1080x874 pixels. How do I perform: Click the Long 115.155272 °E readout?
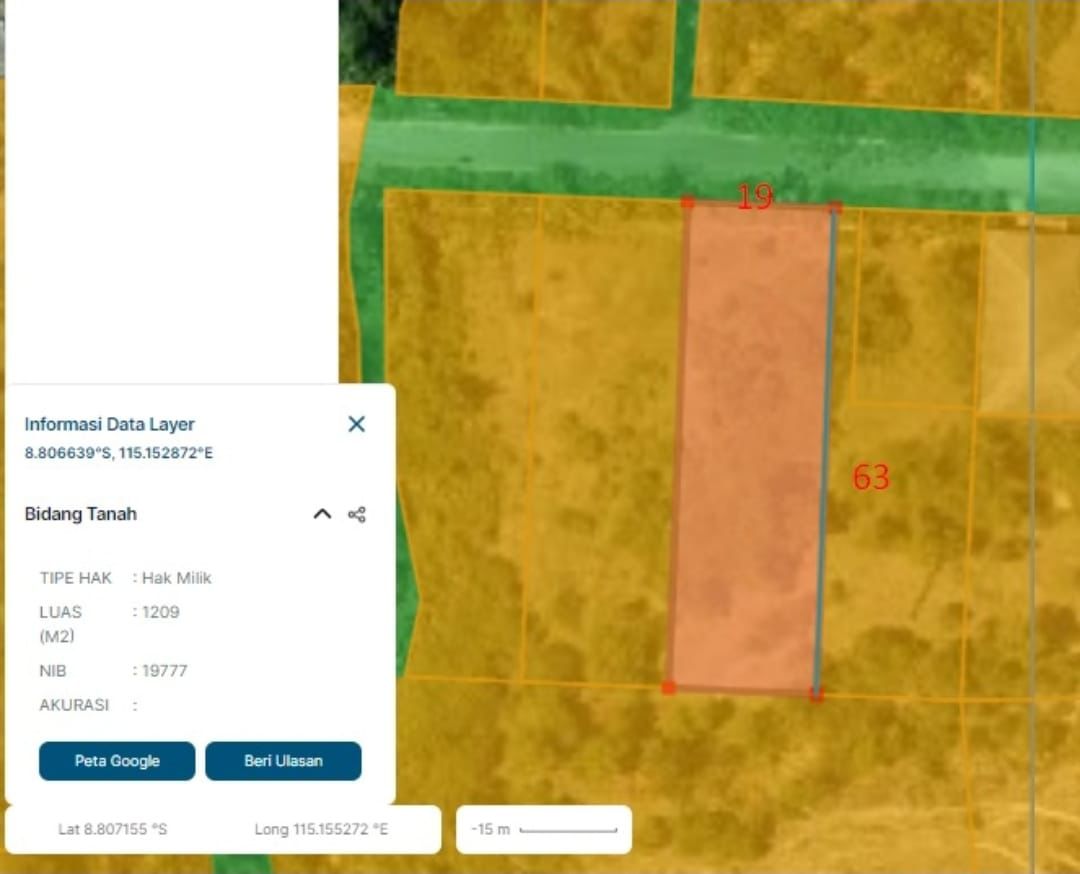(321, 830)
